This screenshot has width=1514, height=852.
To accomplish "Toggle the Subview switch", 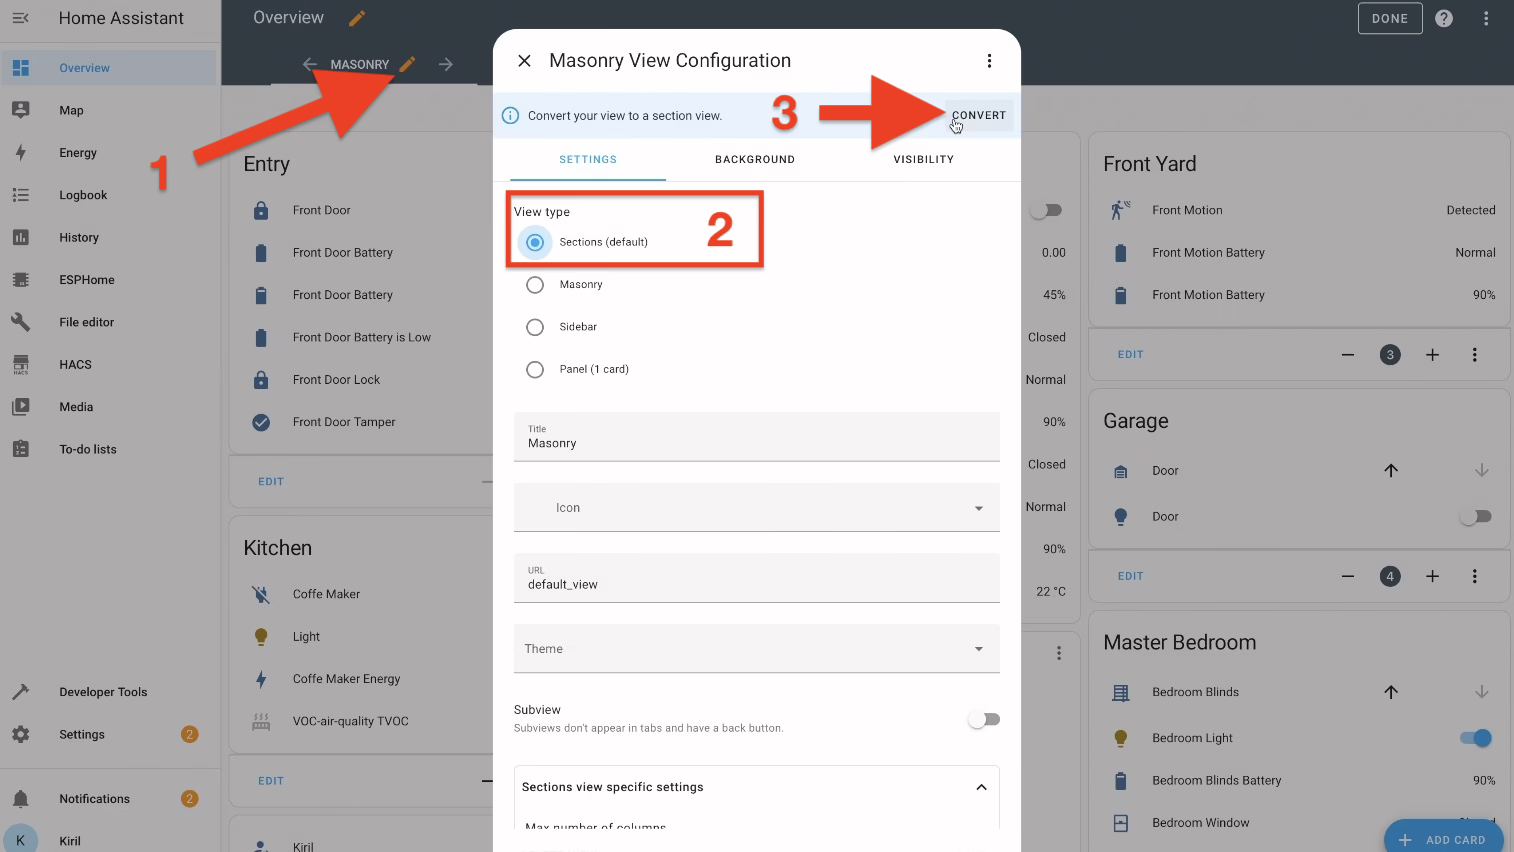I will [x=984, y=719].
